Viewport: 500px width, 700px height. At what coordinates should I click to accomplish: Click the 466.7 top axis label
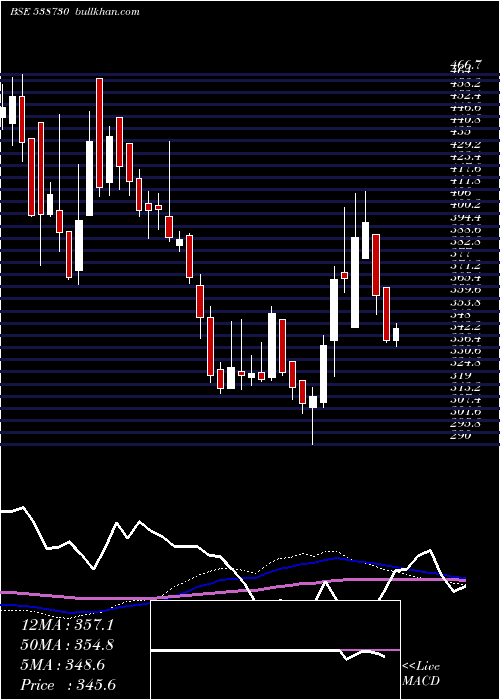466,64
